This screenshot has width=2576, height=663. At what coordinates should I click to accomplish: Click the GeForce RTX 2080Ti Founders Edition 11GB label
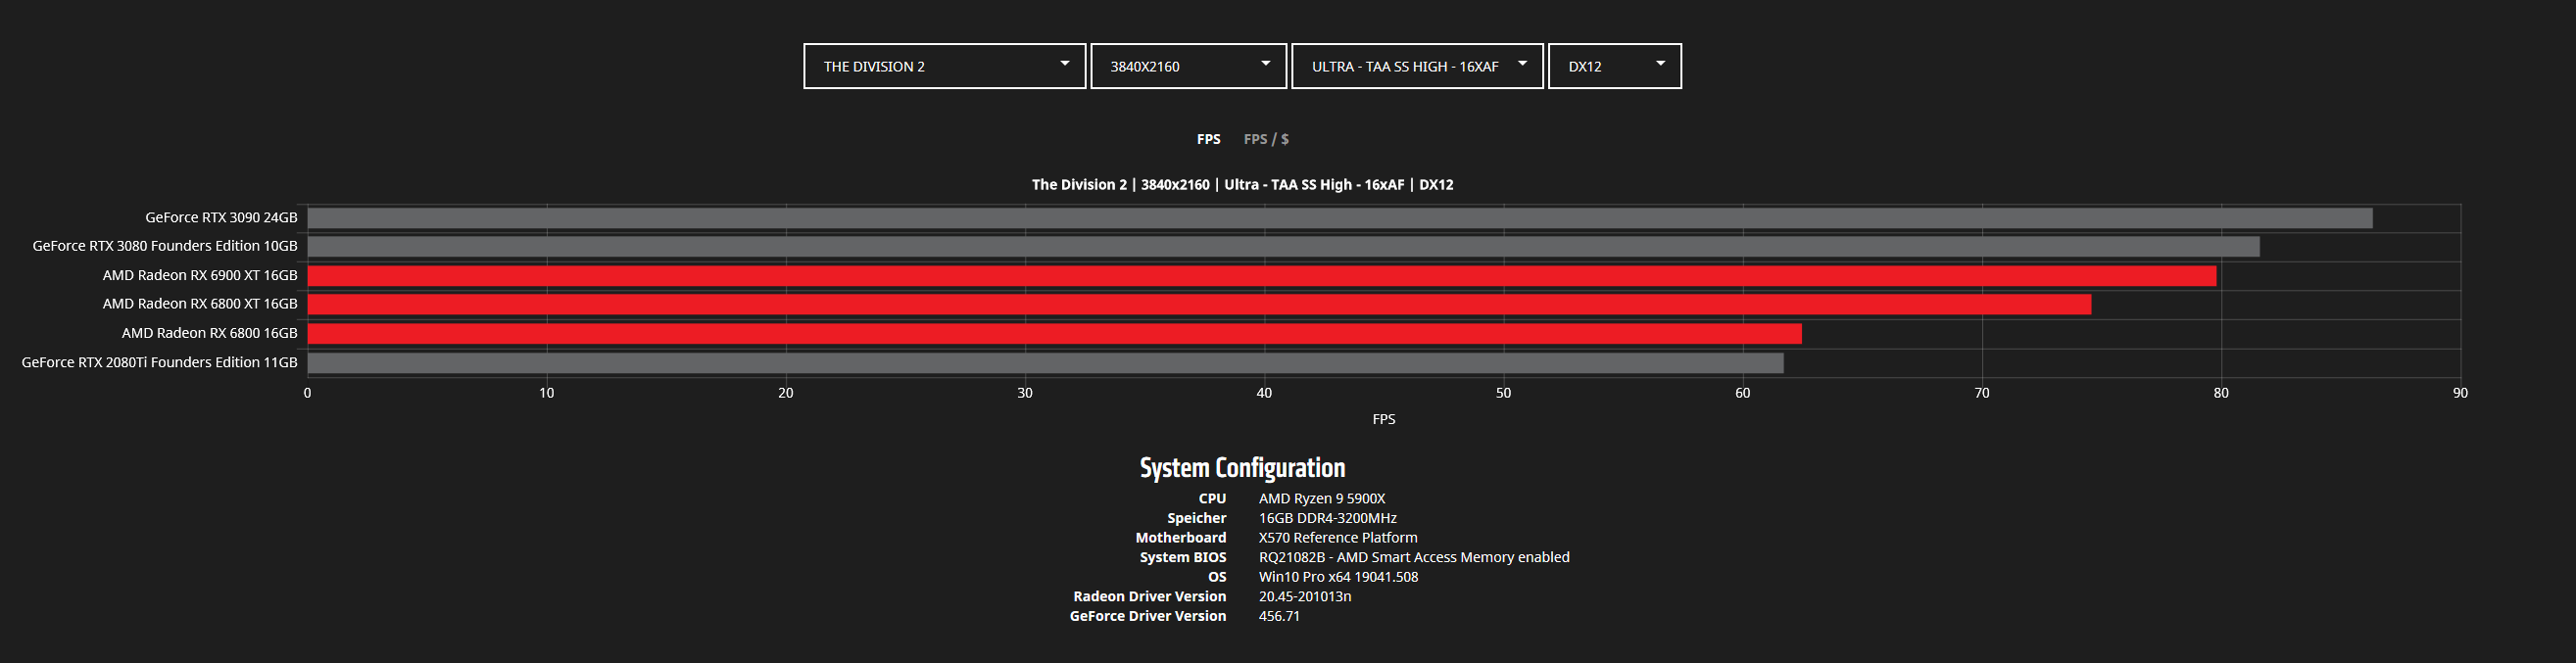click(160, 362)
